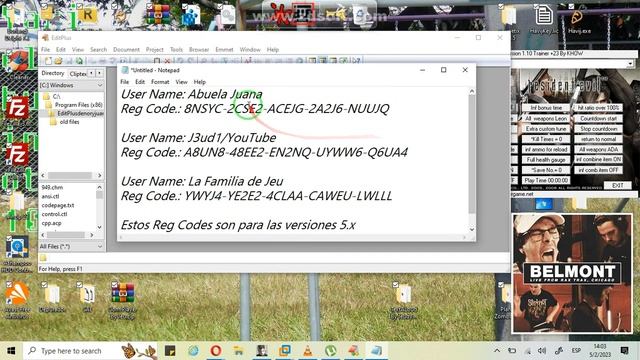Click red X delete icon in EditPlus toolbar
Viewport: 640px width, 360px height.
click(167, 61)
